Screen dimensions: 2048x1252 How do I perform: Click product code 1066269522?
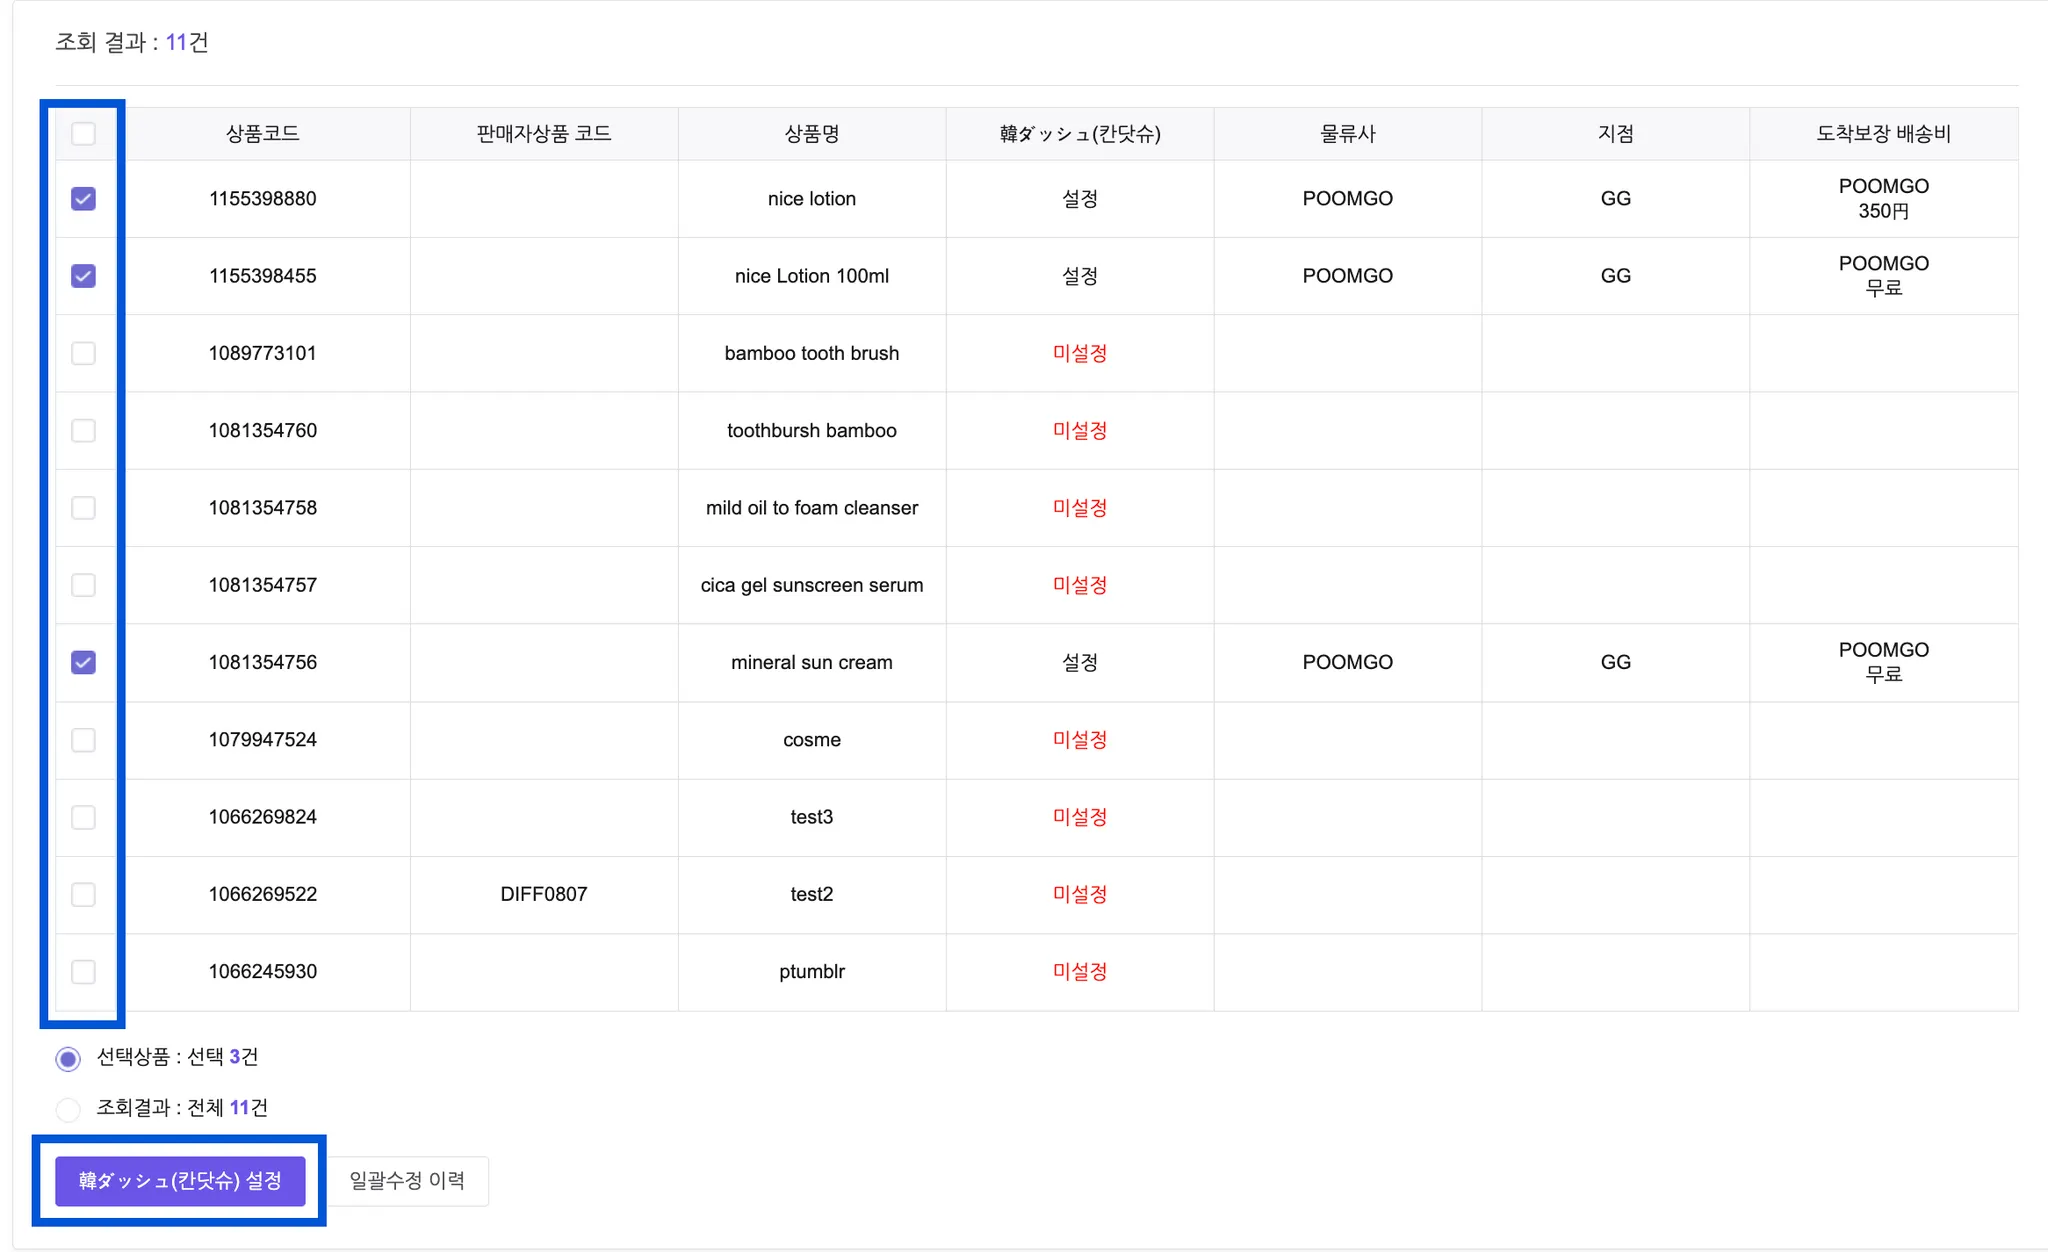click(263, 894)
